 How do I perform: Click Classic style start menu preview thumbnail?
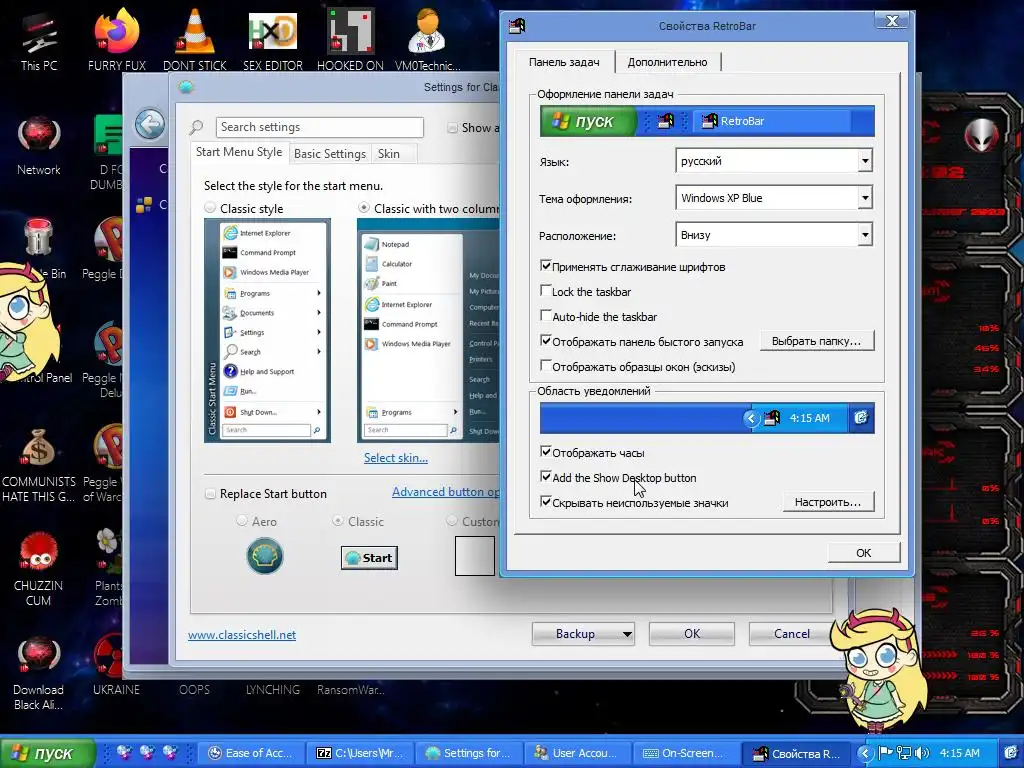click(267, 330)
